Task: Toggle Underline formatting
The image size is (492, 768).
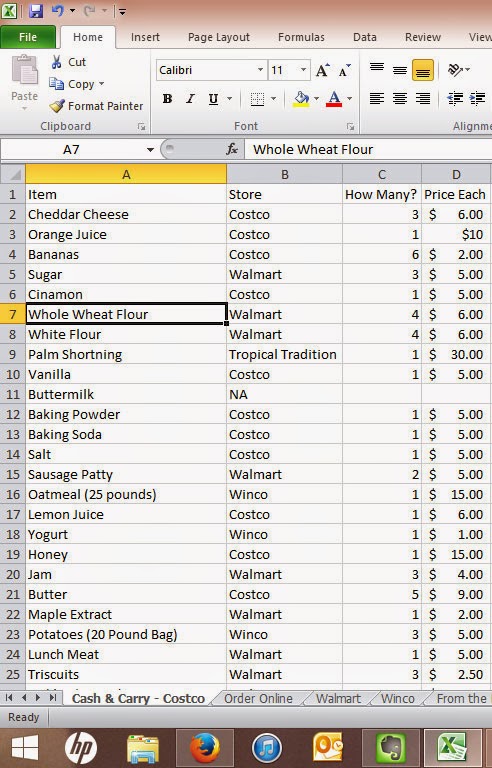Action: (x=213, y=98)
